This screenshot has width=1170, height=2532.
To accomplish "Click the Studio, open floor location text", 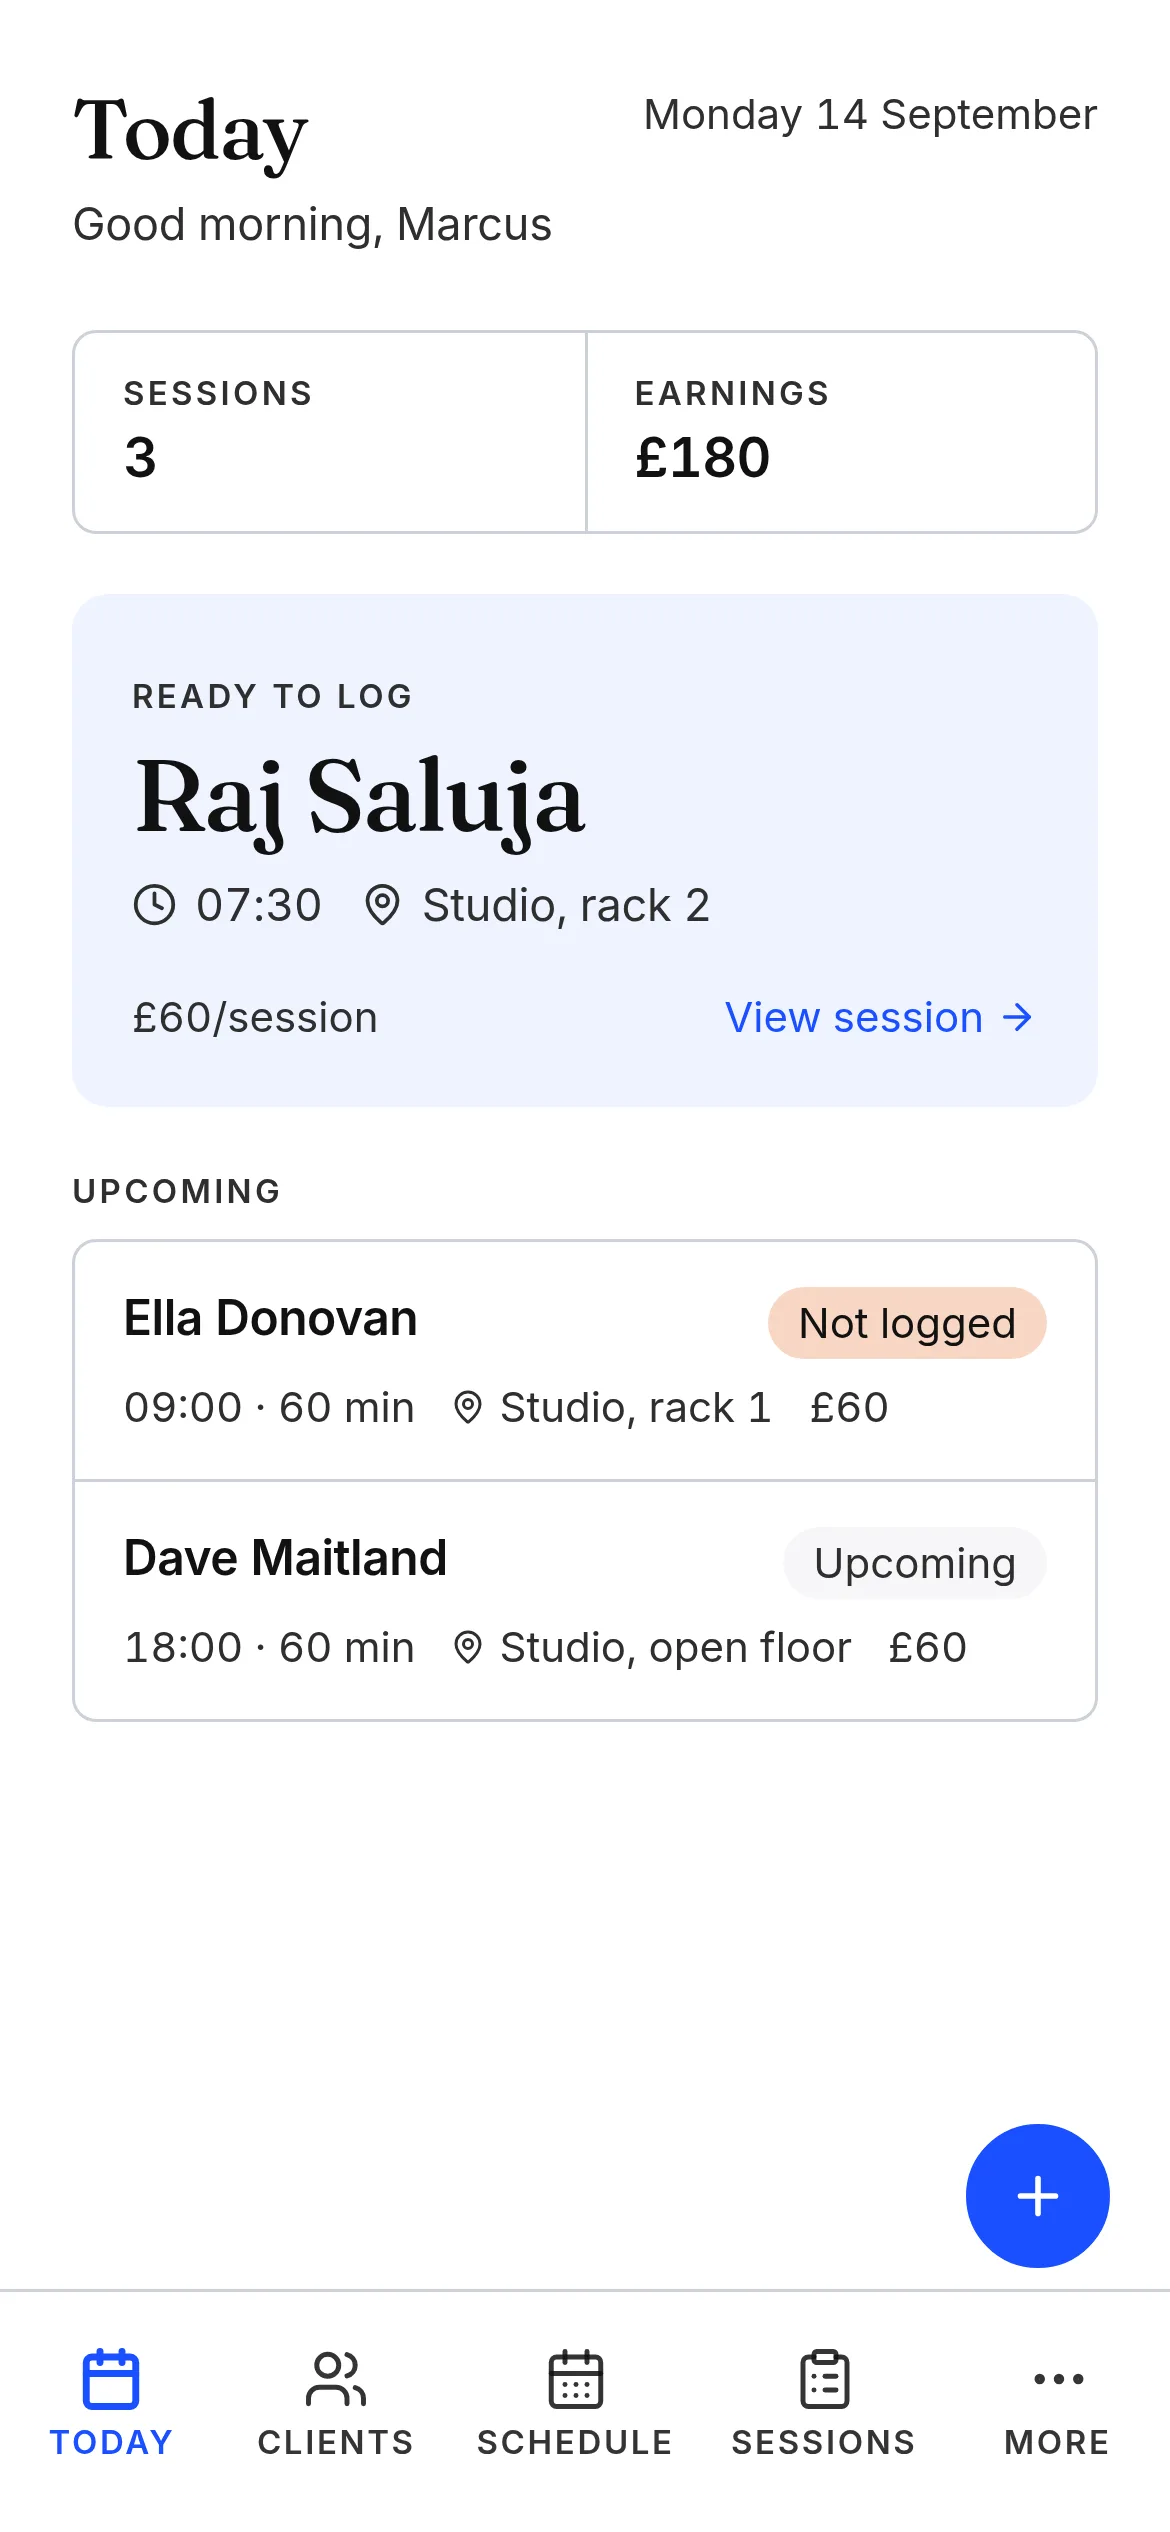I will [676, 1648].
